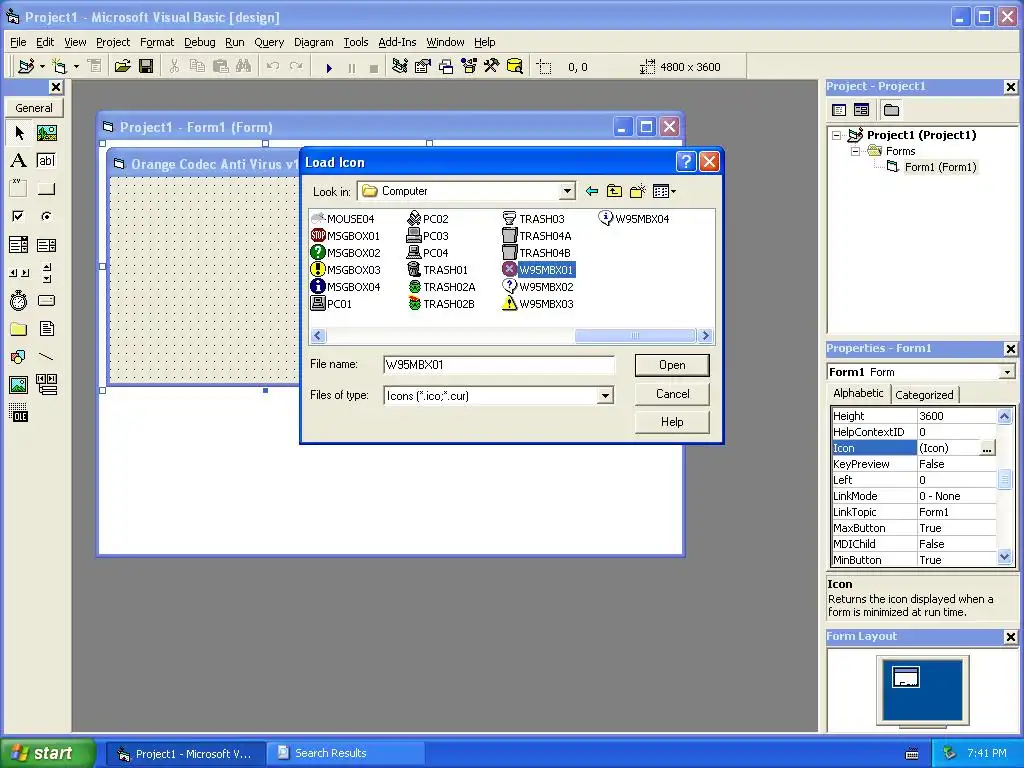Screen dimensions: 1024x768
Task: Select the OptionButton tool in toolbox
Action: pos(46,216)
